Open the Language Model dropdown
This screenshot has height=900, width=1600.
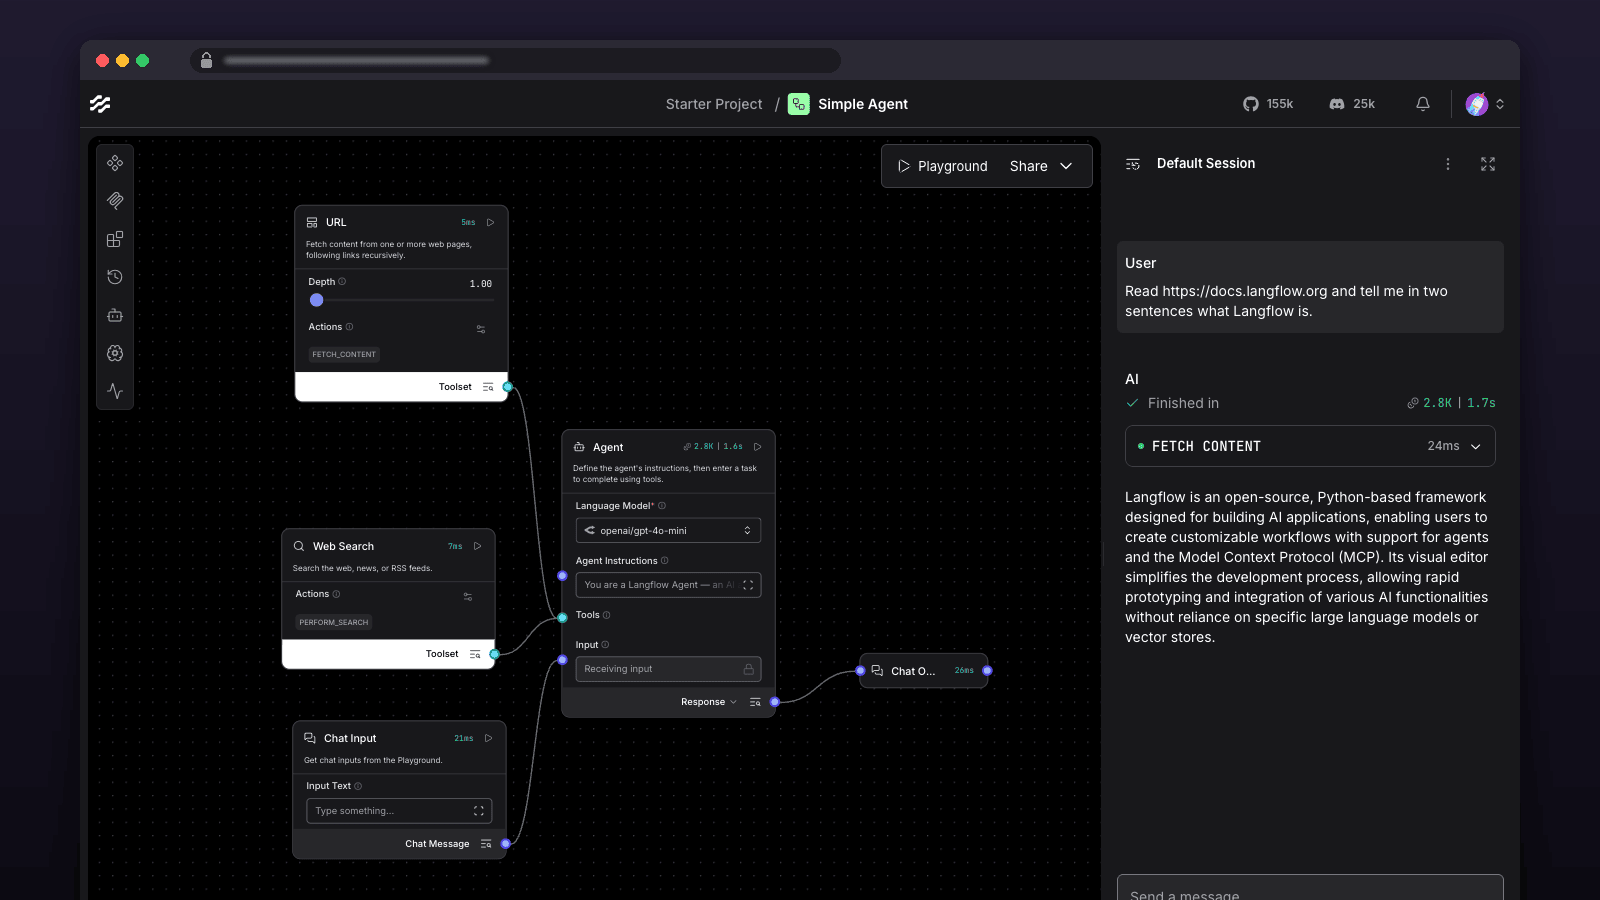pyautogui.click(x=668, y=530)
